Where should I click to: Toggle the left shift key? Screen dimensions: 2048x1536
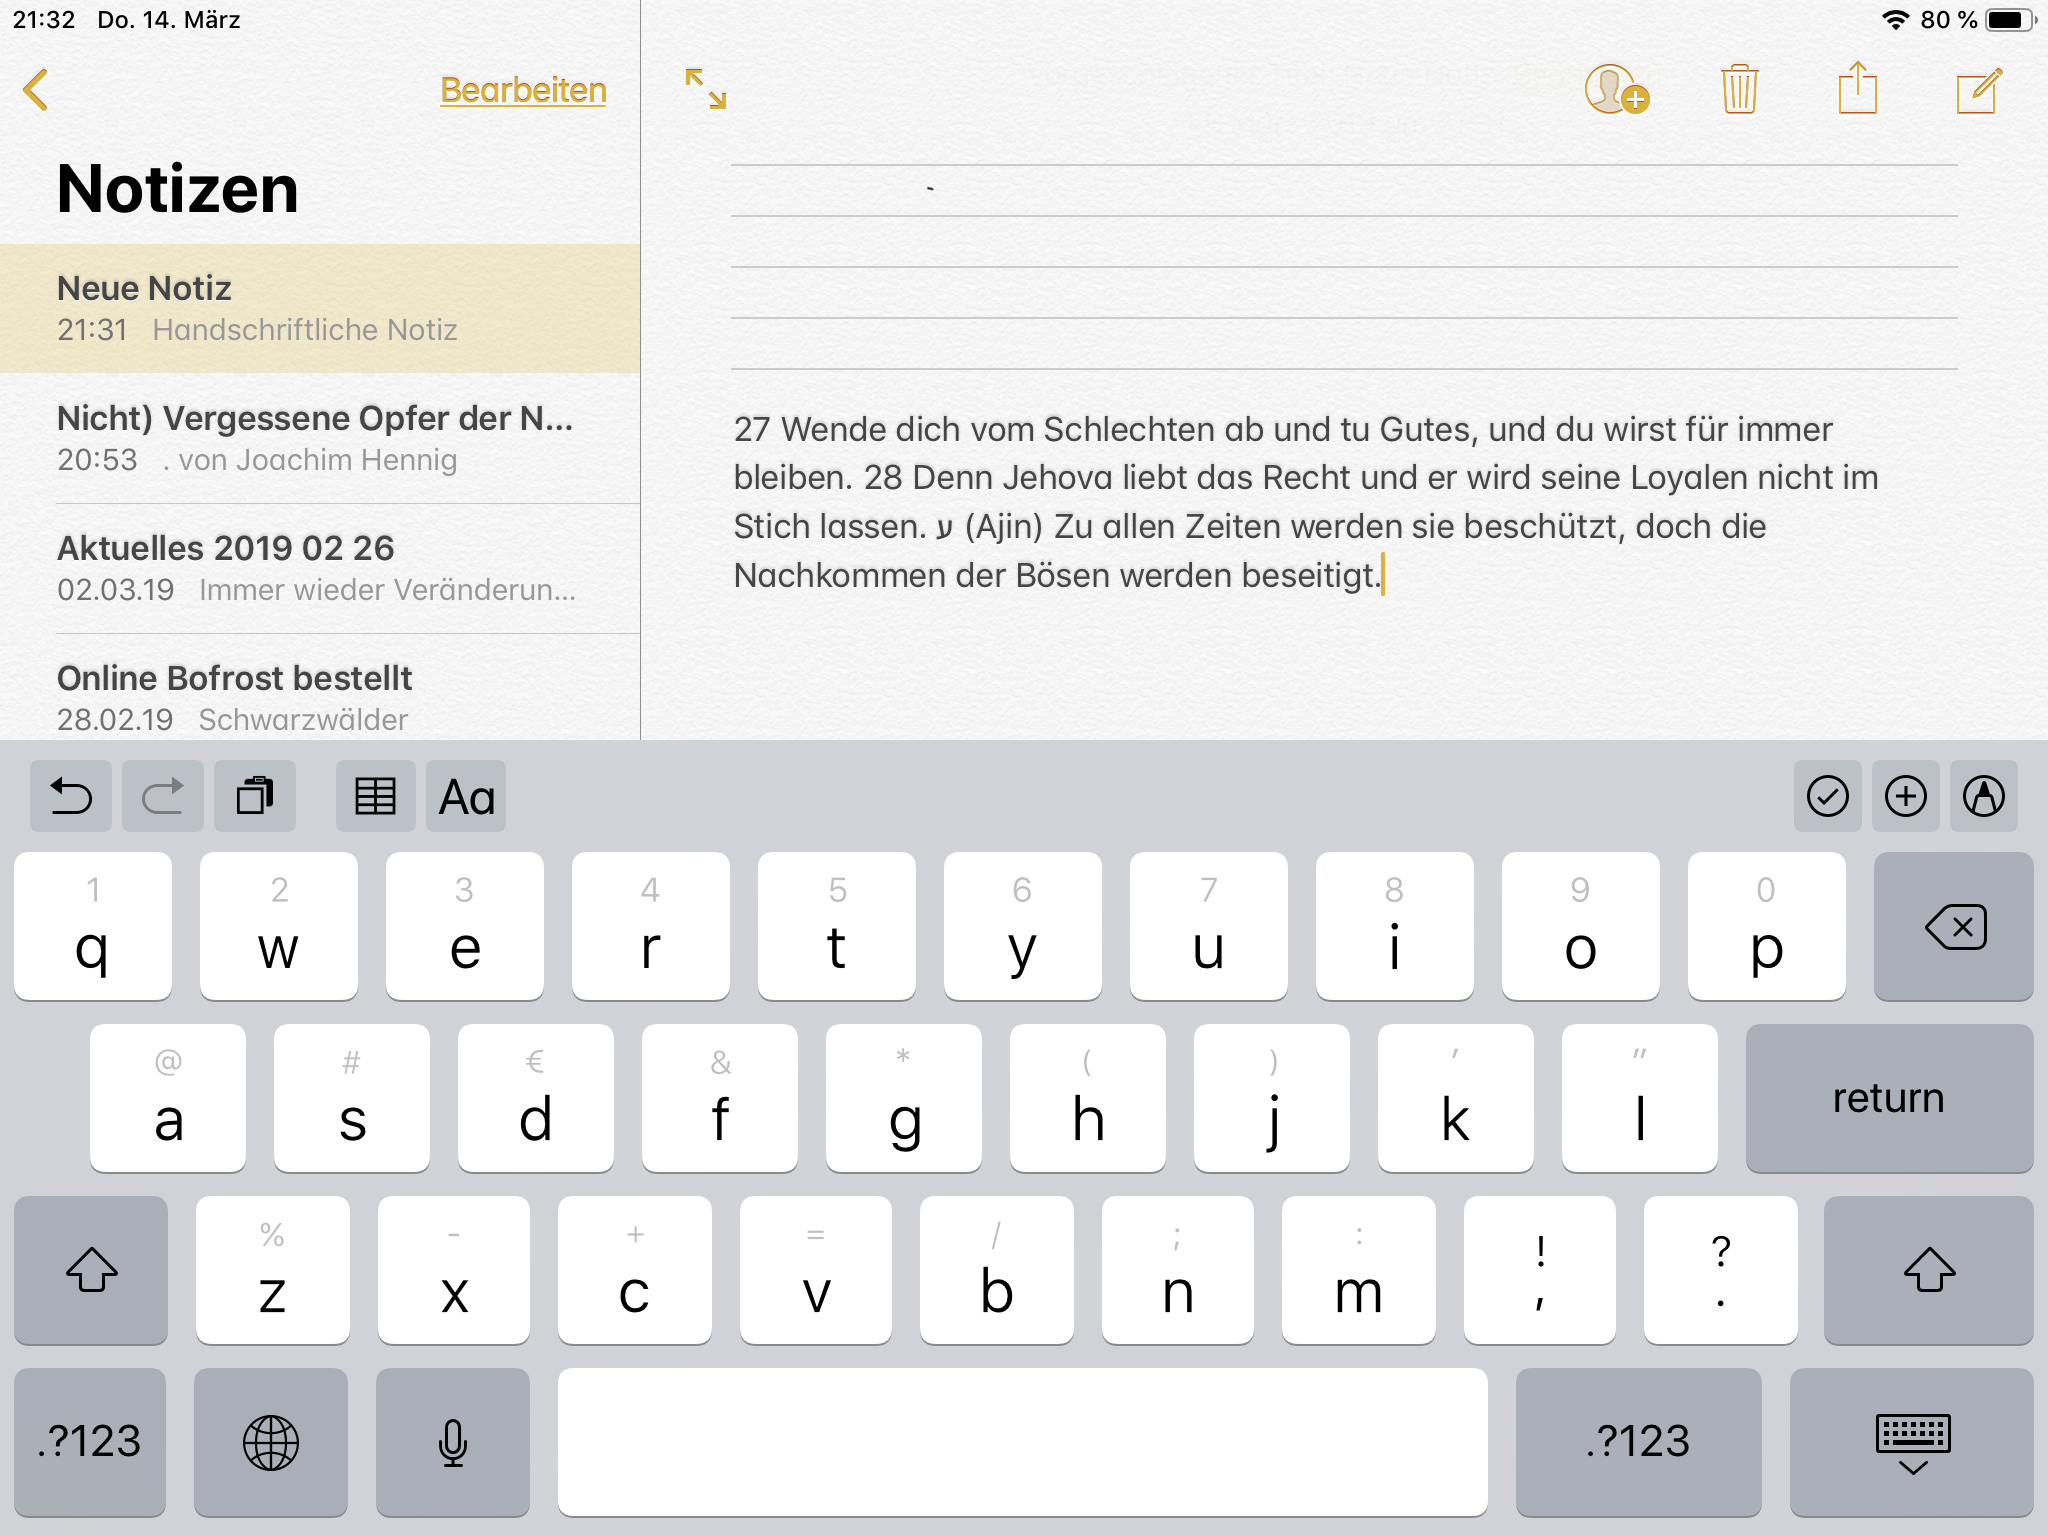[91, 1270]
